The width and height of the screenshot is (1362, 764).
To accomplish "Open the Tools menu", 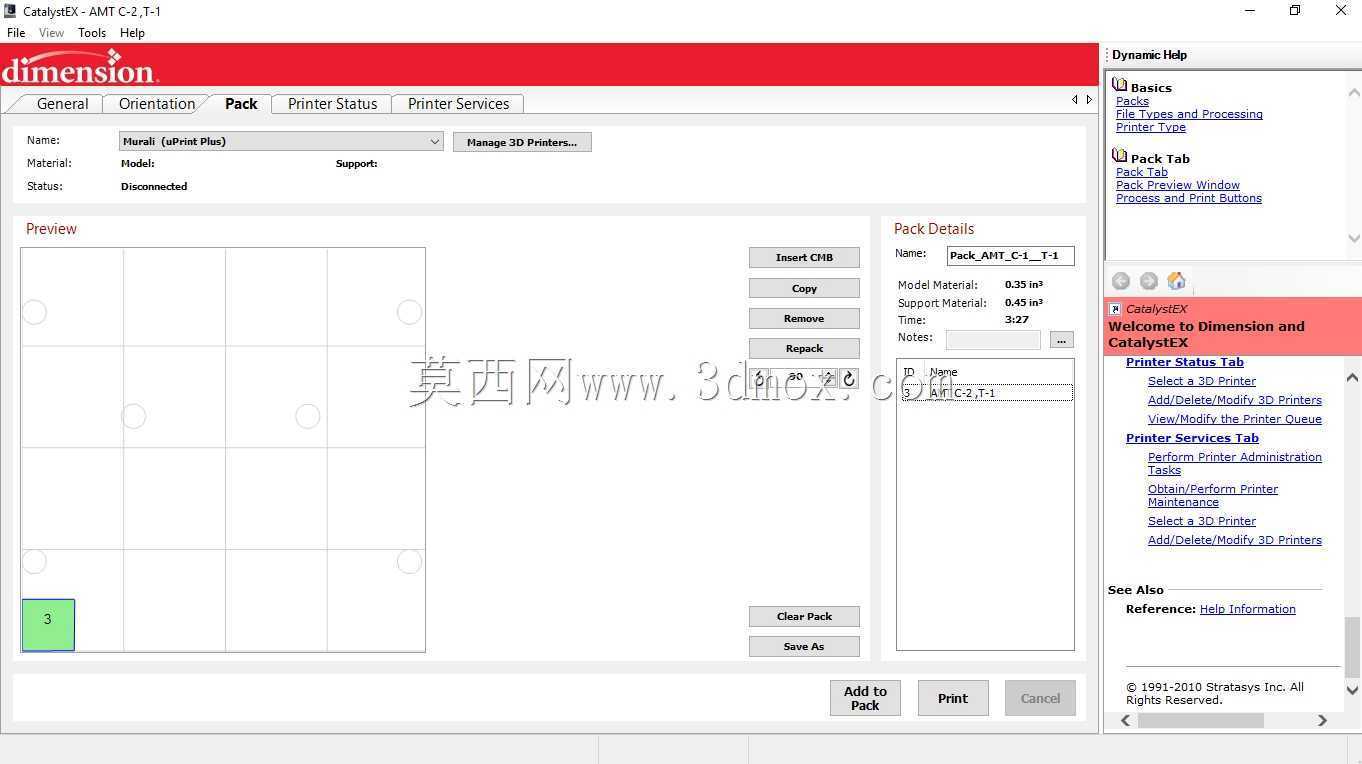I will [x=92, y=32].
